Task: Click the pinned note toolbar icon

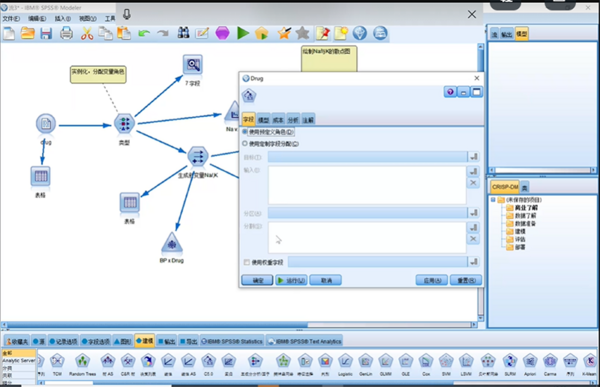Action: click(x=323, y=33)
